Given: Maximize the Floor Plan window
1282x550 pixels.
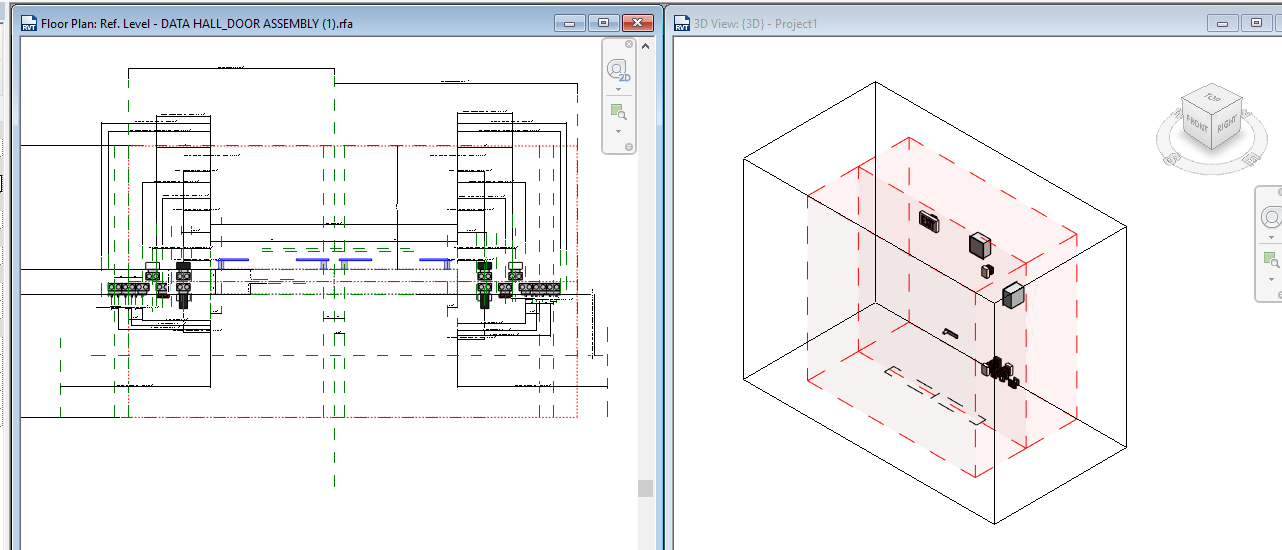Looking at the screenshot, I should 603,22.
